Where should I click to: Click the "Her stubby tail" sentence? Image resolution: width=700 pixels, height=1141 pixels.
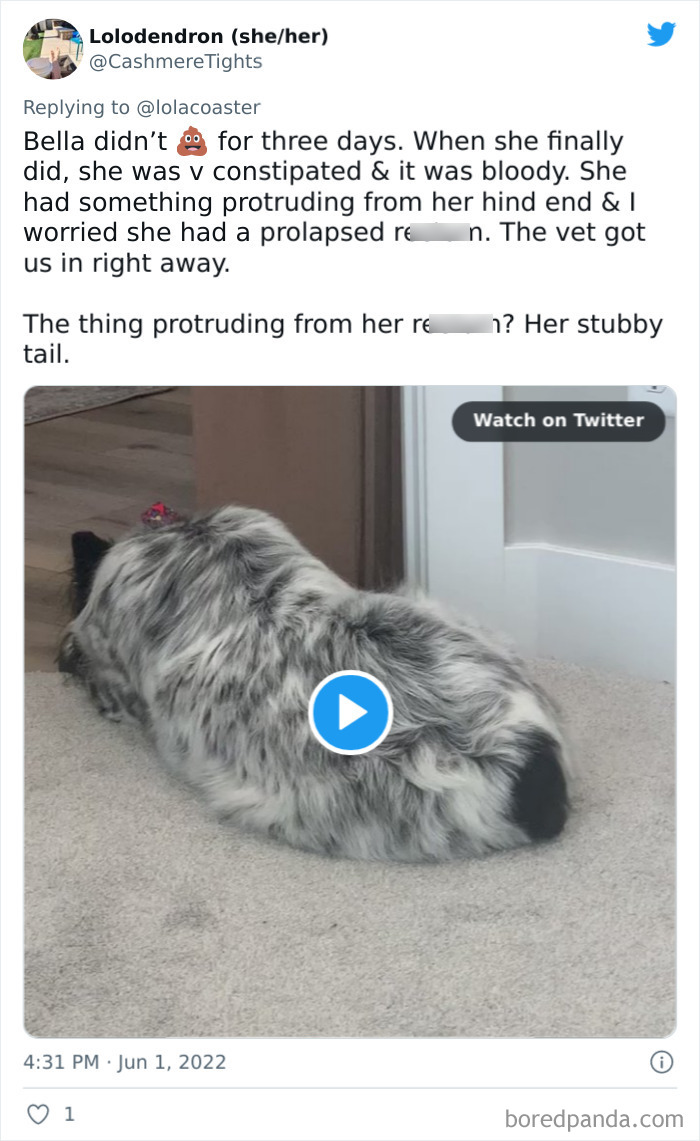click(x=343, y=338)
